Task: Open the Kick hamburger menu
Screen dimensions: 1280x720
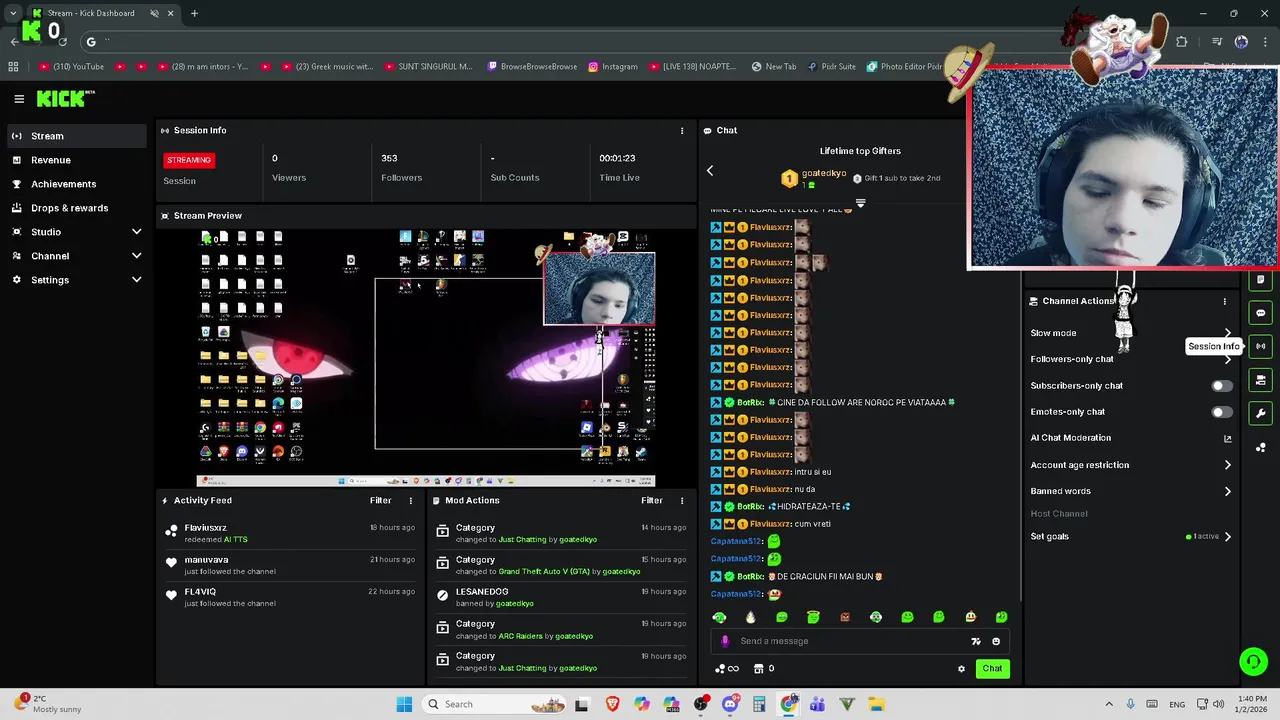Action: (x=19, y=98)
